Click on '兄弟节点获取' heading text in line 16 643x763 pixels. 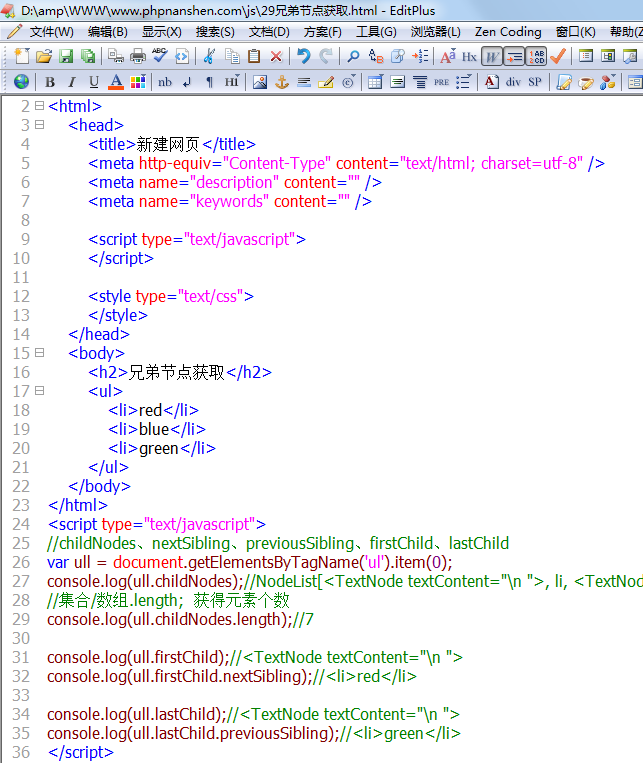click(x=177, y=373)
